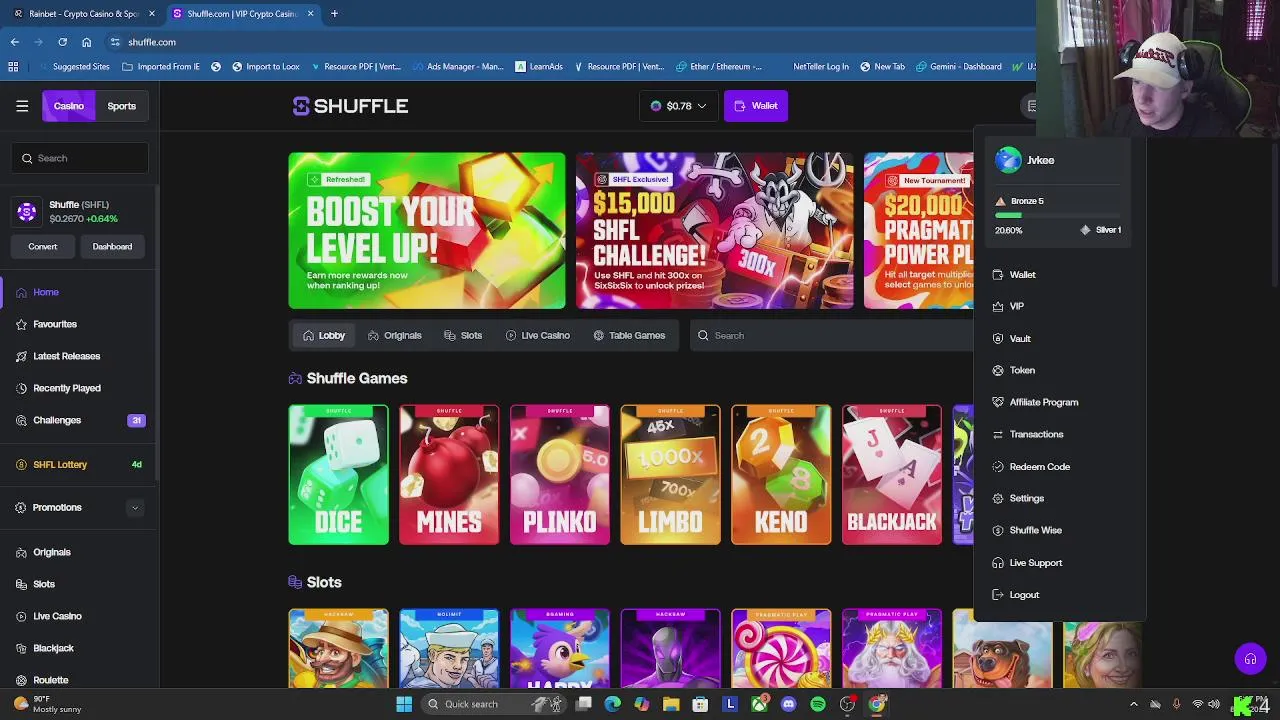
Task: Click browser reload button
Action: click(x=62, y=42)
